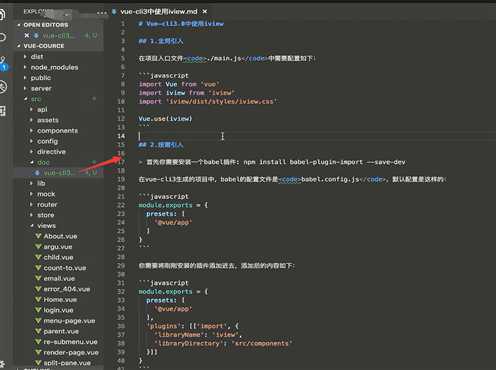
Task: Click the Vue icon beside About.vue
Action: point(38,236)
